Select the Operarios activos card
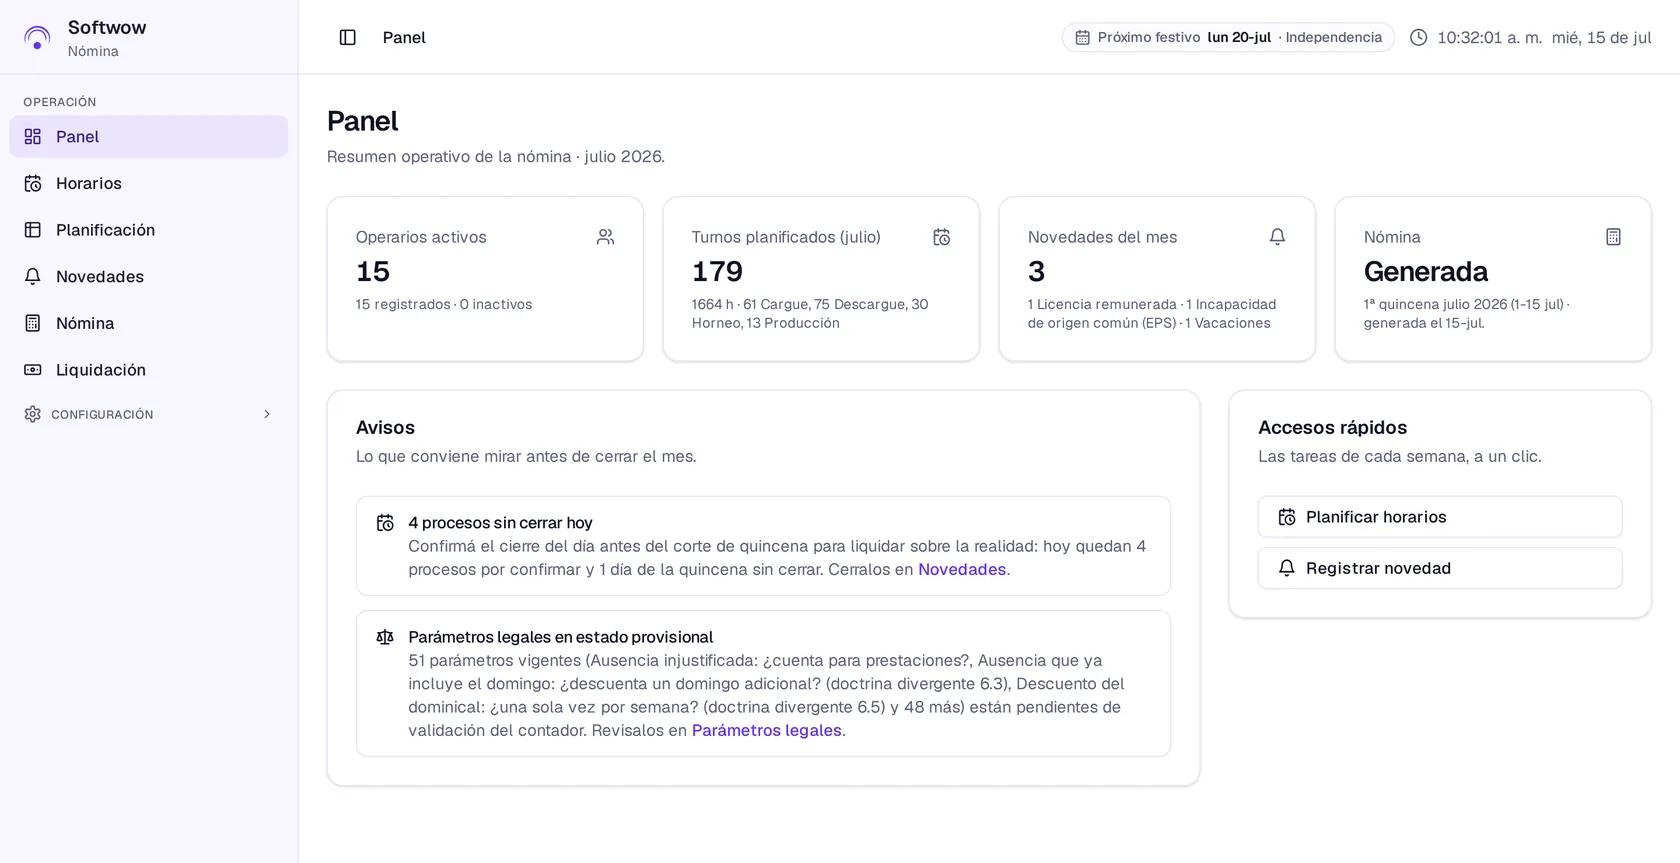Viewport: 1680px width, 863px height. pyautogui.click(x=485, y=279)
